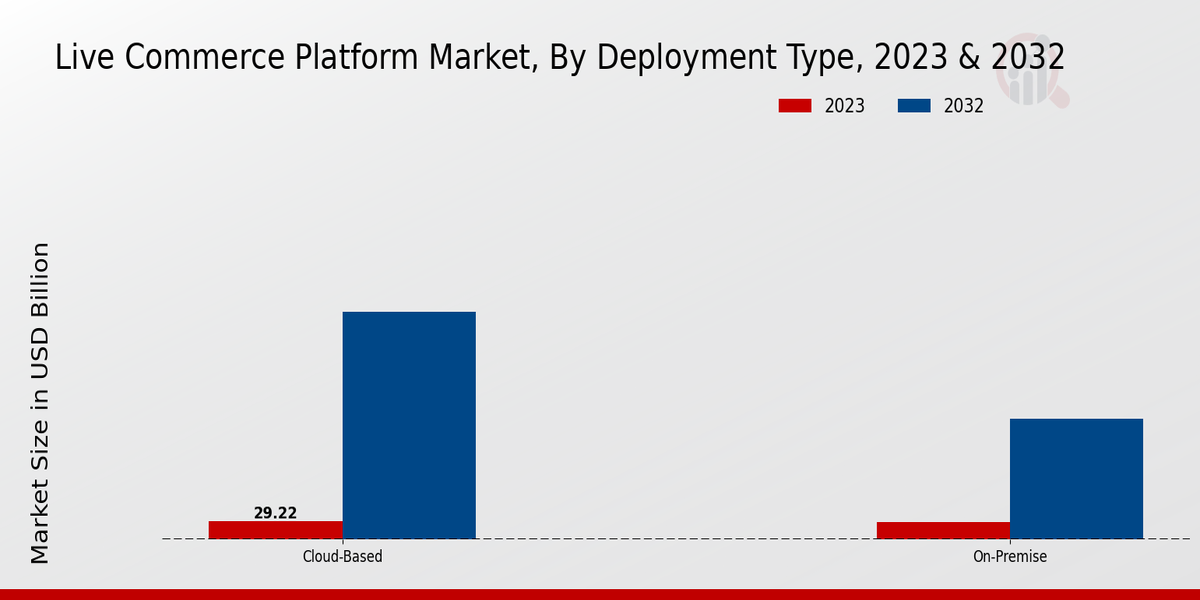This screenshot has width=1200, height=600.
Task: Click the 29.22 data value label
Action: [275, 513]
